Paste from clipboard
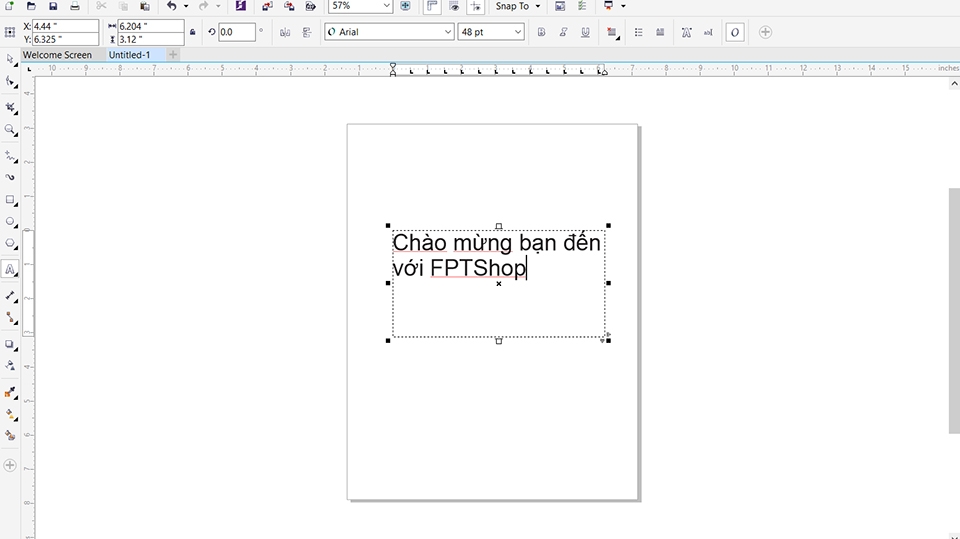 [x=145, y=6]
